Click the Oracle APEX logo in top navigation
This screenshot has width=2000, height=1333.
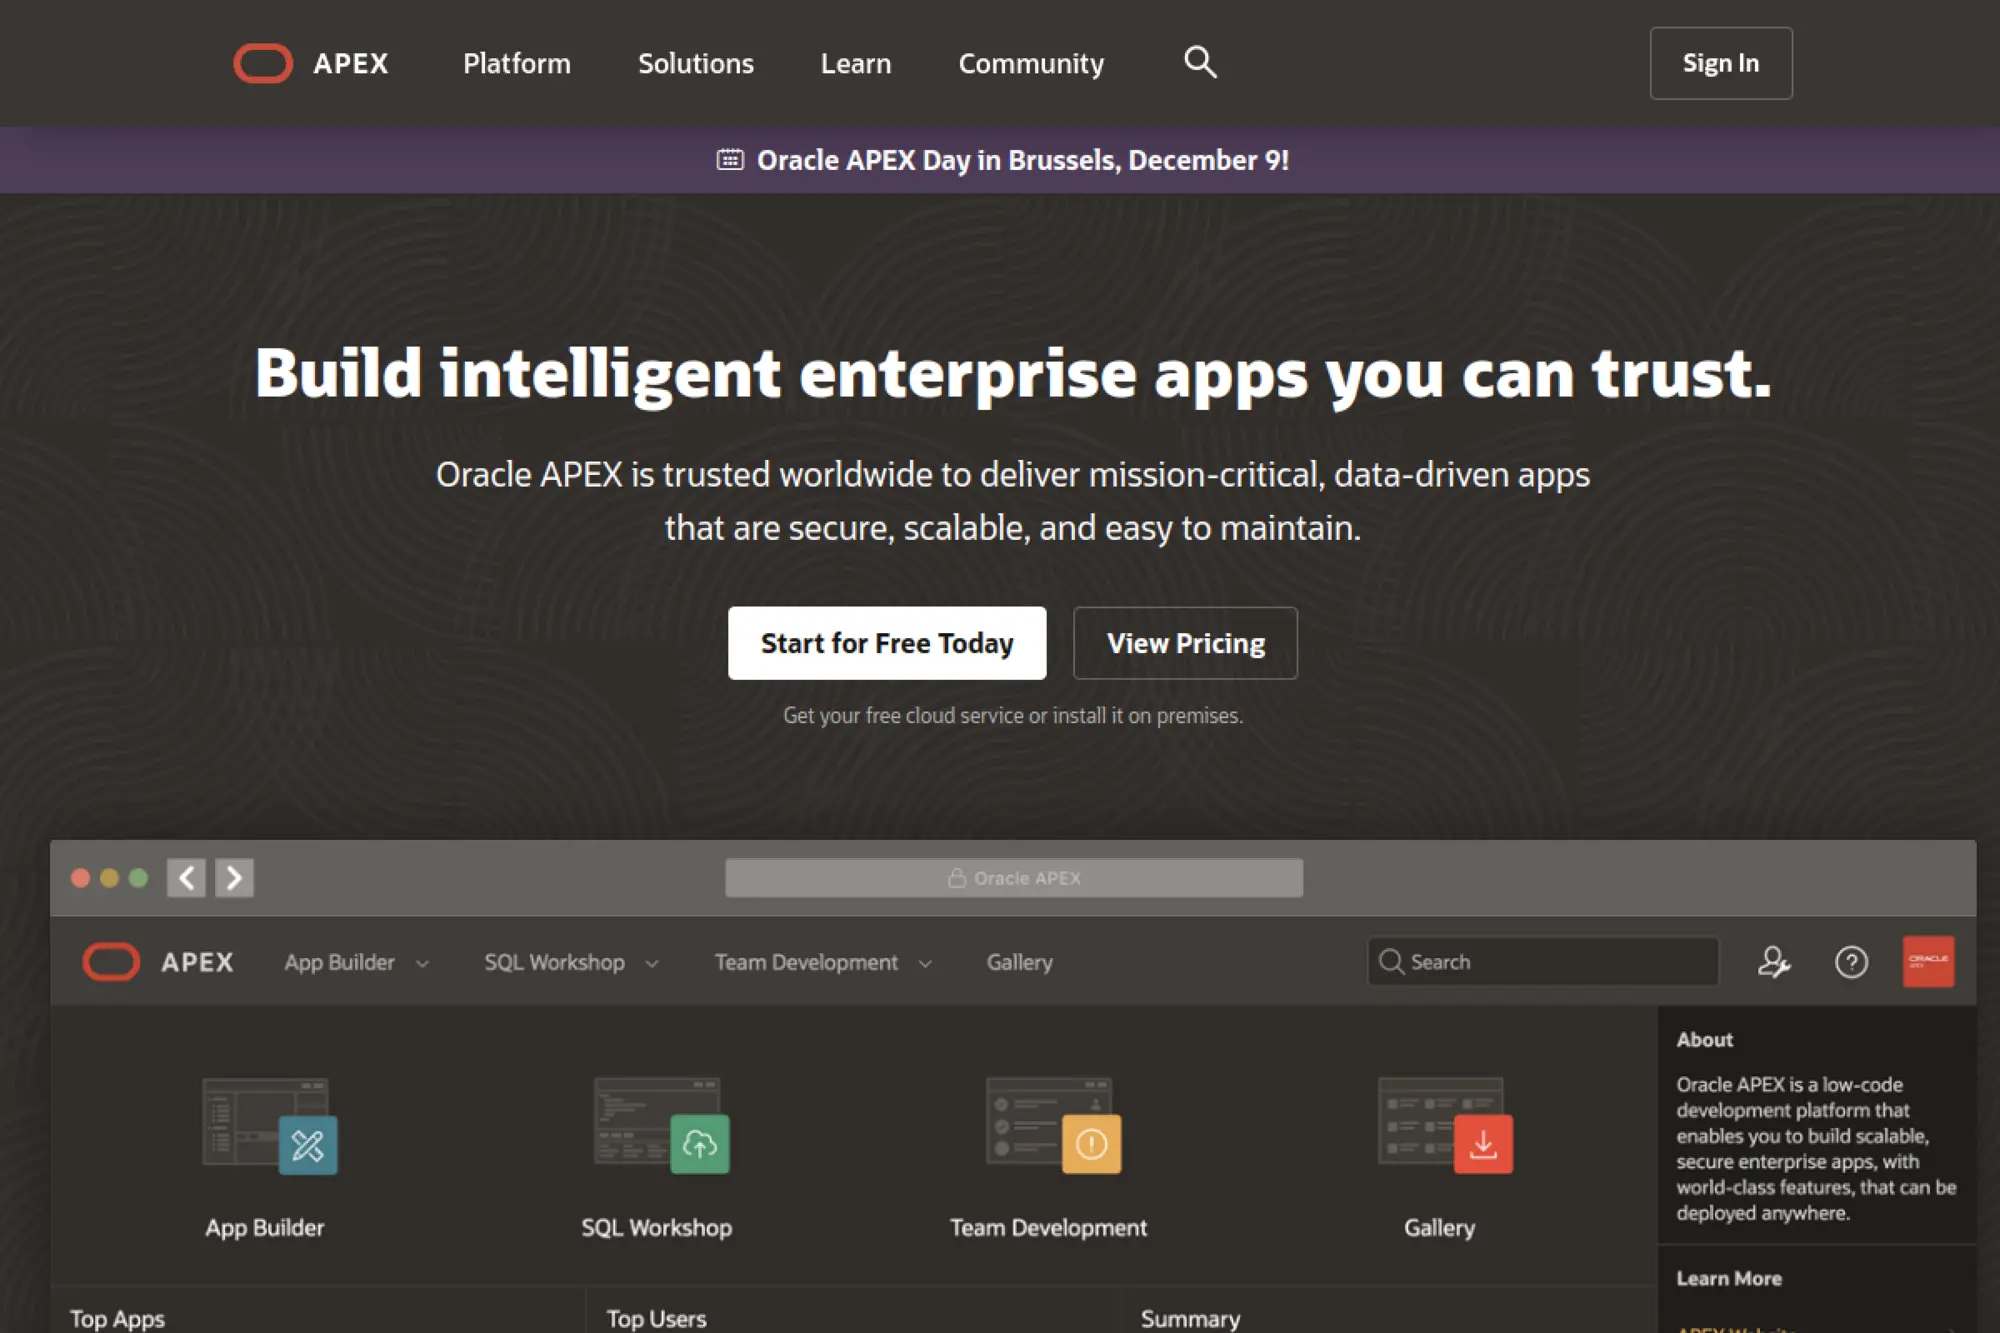coord(310,63)
